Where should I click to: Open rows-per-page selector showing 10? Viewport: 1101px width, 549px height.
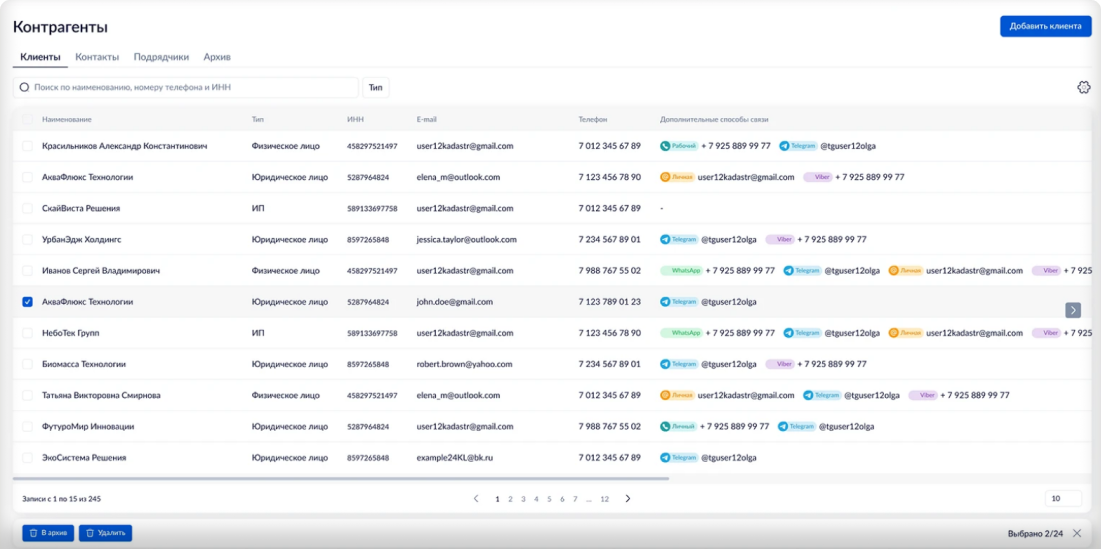click(x=1063, y=498)
